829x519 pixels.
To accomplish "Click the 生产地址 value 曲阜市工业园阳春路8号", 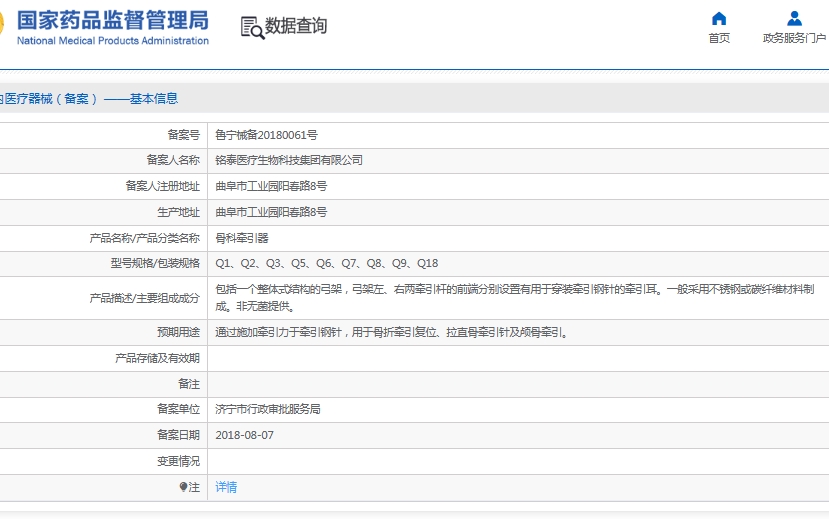I will 271,212.
